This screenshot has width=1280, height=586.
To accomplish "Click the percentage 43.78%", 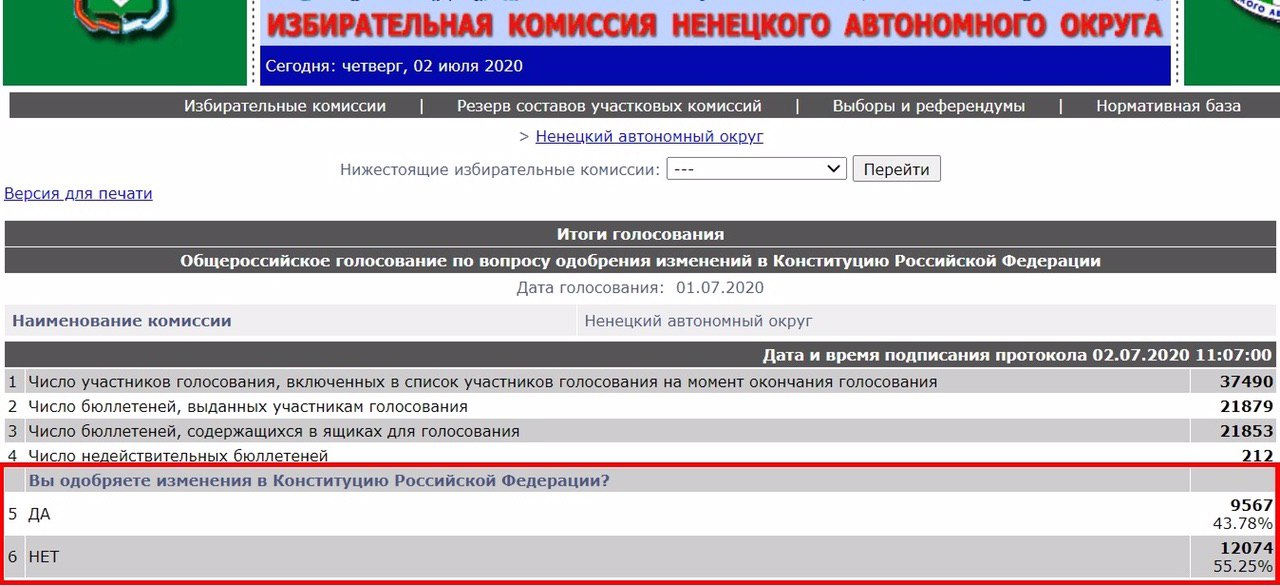I will coord(1243,523).
